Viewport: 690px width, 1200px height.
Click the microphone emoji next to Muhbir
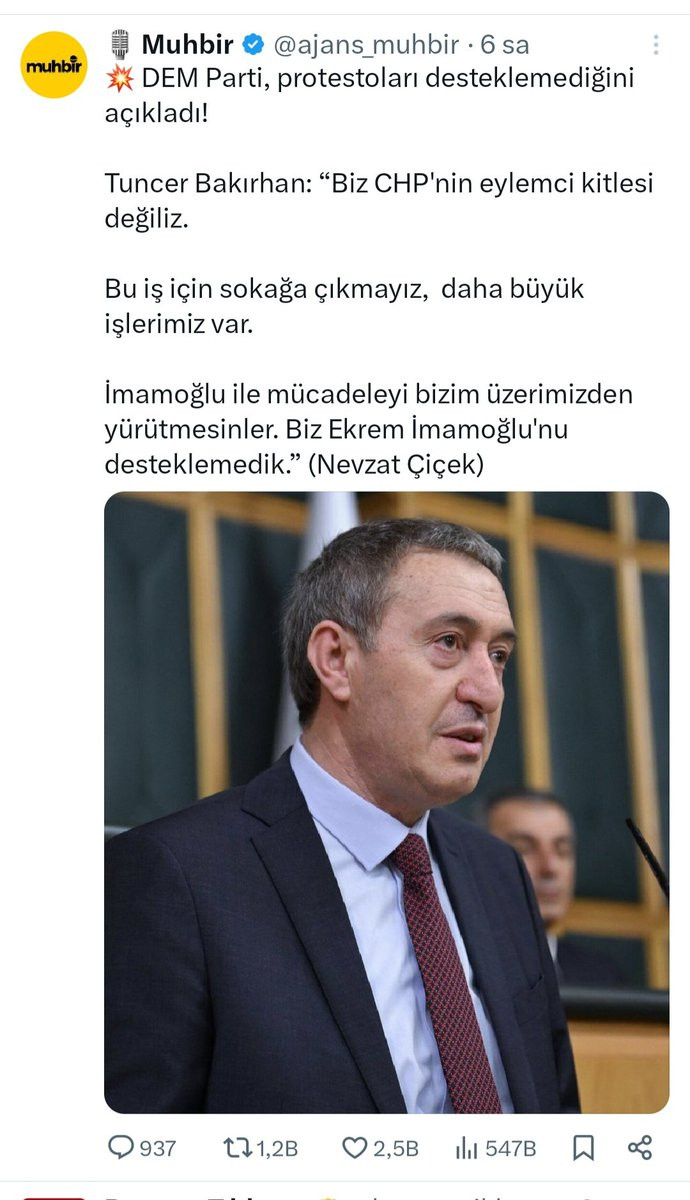[119, 45]
